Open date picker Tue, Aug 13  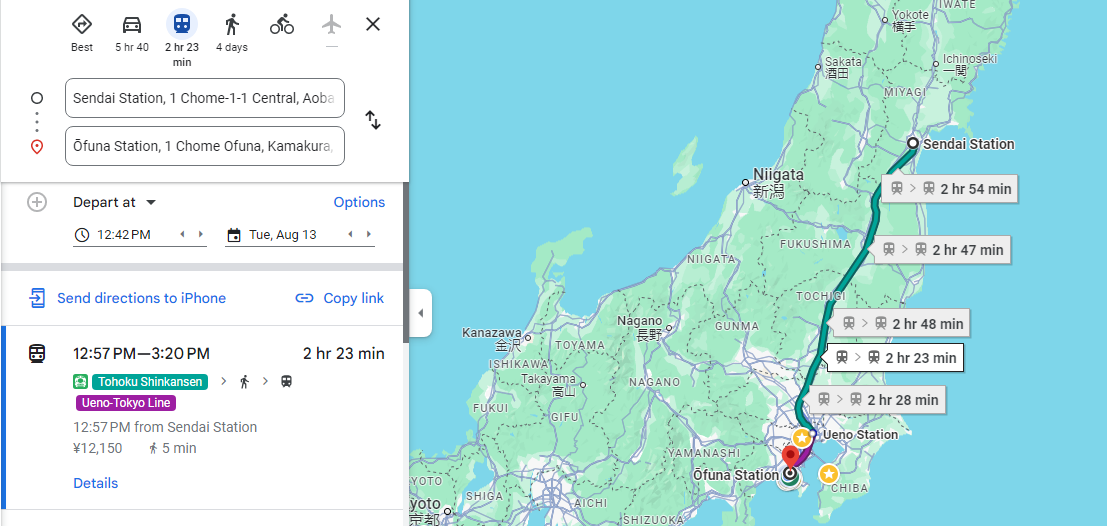pyautogui.click(x=282, y=234)
